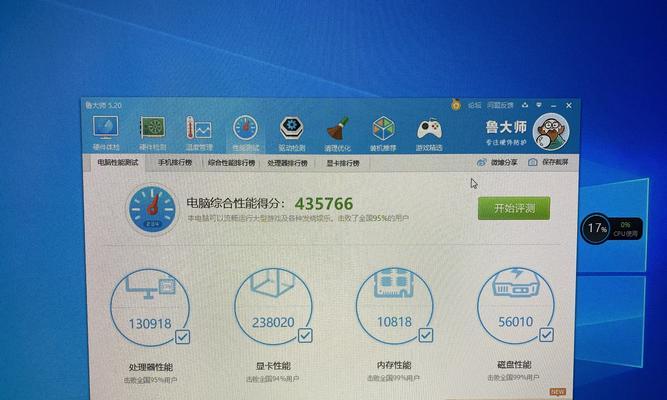This screenshot has width=667, height=400.
Task: Uncheck the 处理器性能 checkbox
Action: coord(182,337)
